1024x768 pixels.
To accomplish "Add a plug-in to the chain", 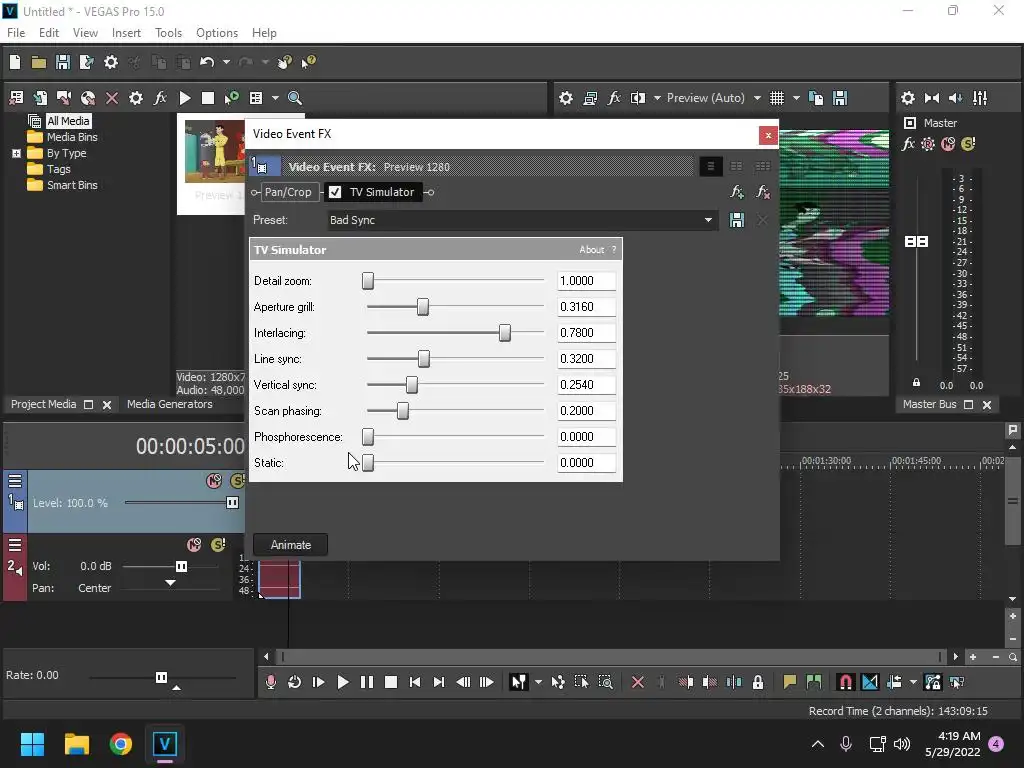I will tap(737, 192).
